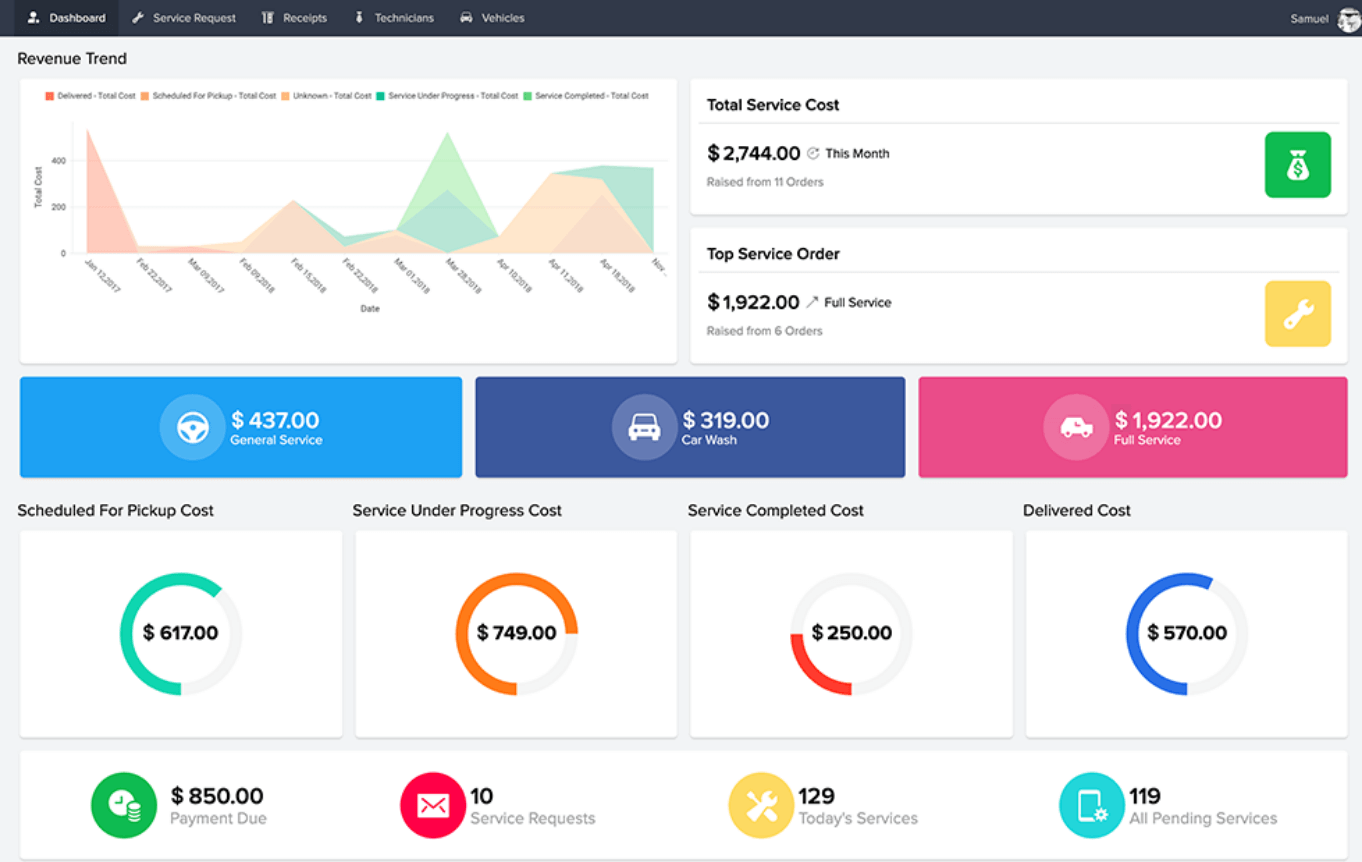Toggle the Delivered - Total Cost legend series

(90, 96)
